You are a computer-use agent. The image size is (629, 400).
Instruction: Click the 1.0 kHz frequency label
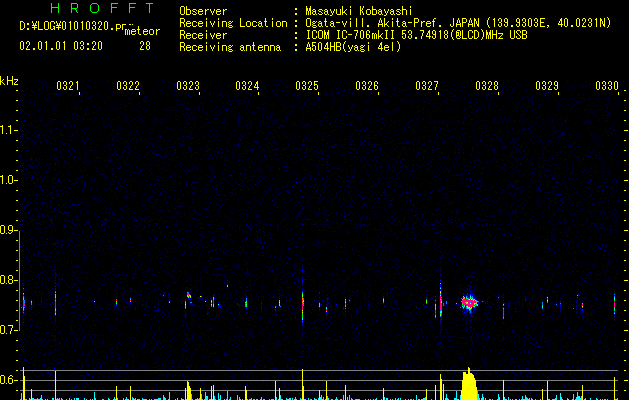pyautogui.click(x=8, y=180)
